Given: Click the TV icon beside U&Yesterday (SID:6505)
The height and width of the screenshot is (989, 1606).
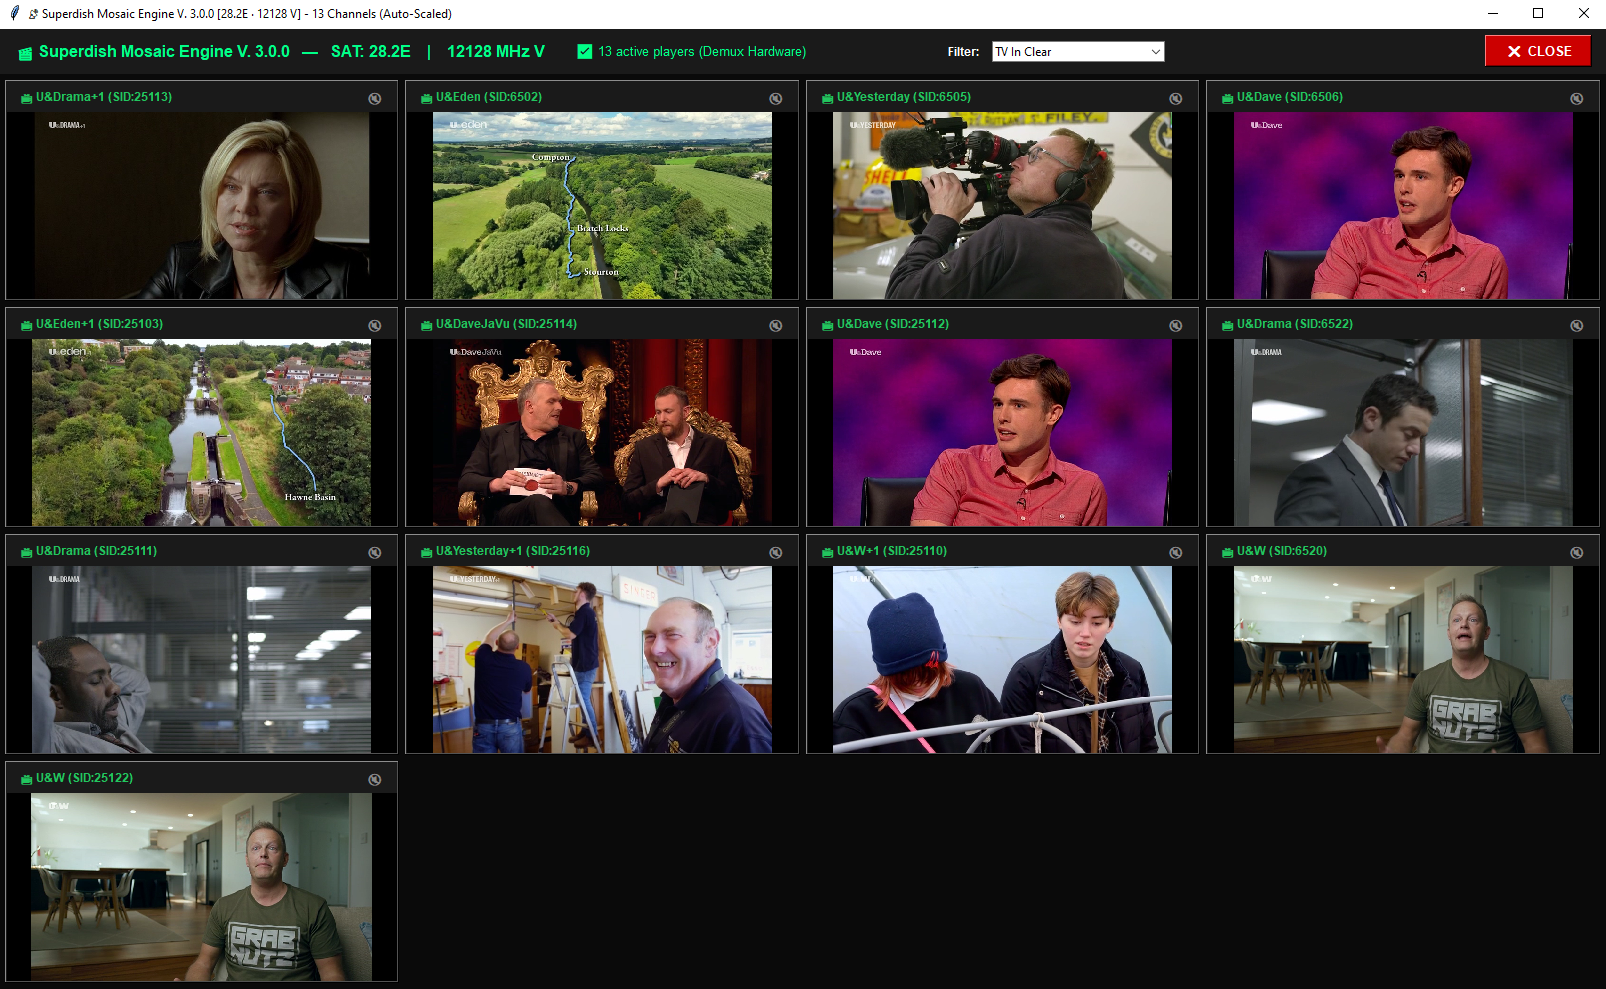Looking at the screenshot, I should [828, 98].
